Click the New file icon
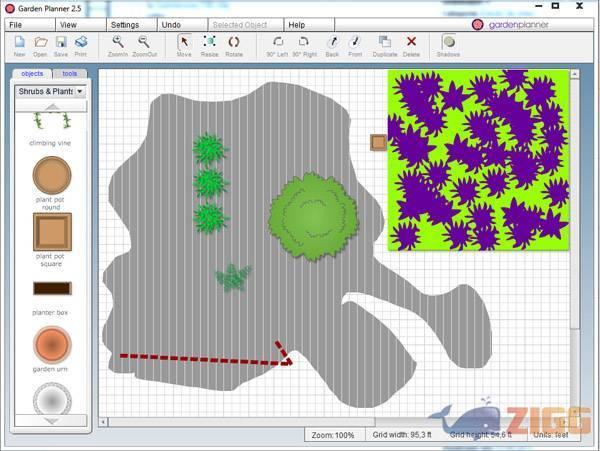The height and width of the screenshot is (451, 600). click(19, 43)
